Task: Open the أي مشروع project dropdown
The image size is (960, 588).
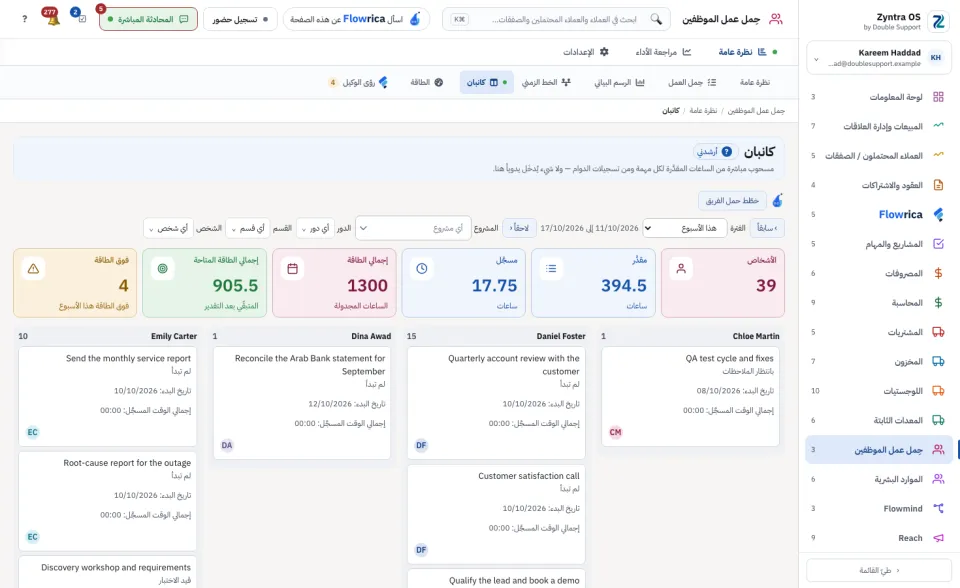Action: (413, 228)
